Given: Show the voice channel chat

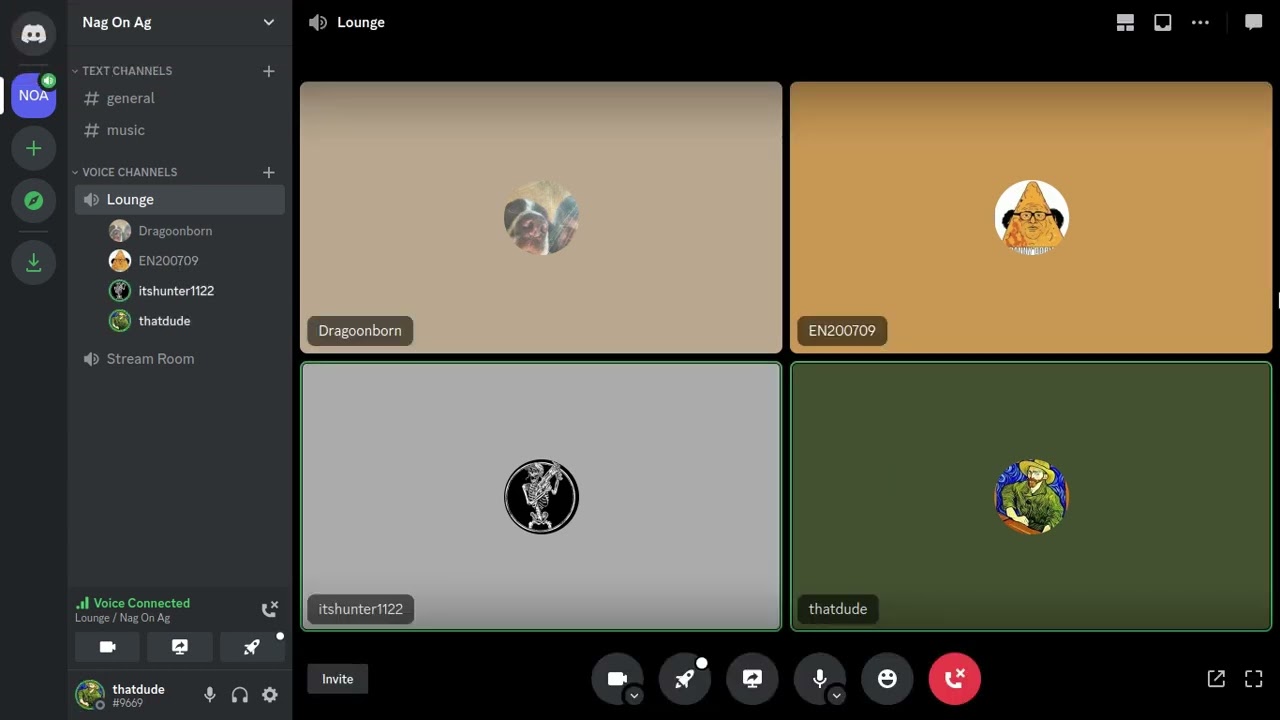Looking at the screenshot, I should coord(1253,22).
